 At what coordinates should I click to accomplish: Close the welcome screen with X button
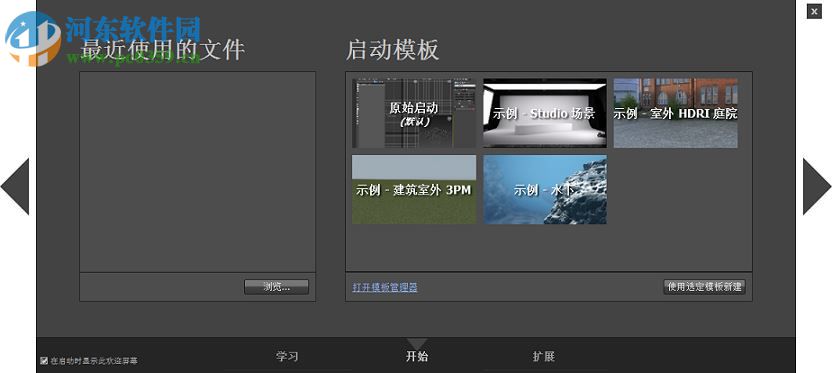[x=814, y=11]
